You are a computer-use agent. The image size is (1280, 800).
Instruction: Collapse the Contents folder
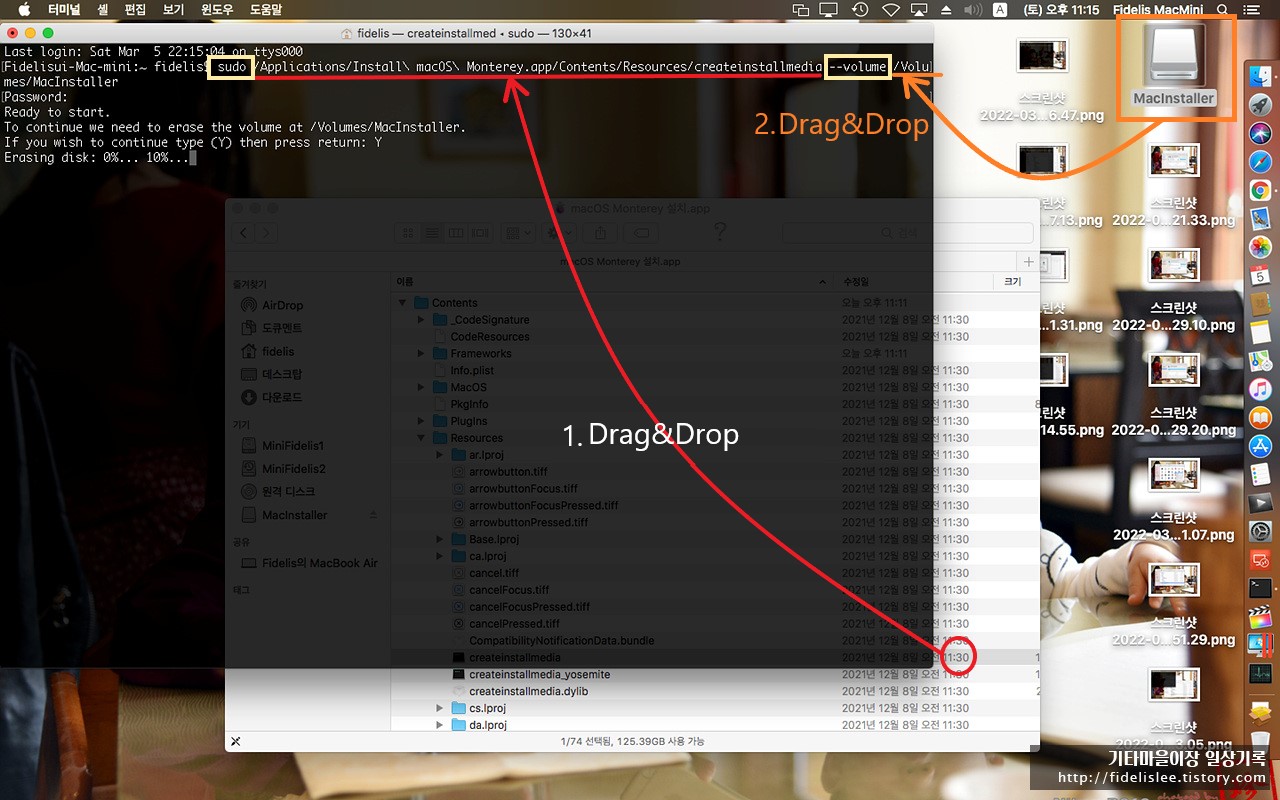coord(404,303)
